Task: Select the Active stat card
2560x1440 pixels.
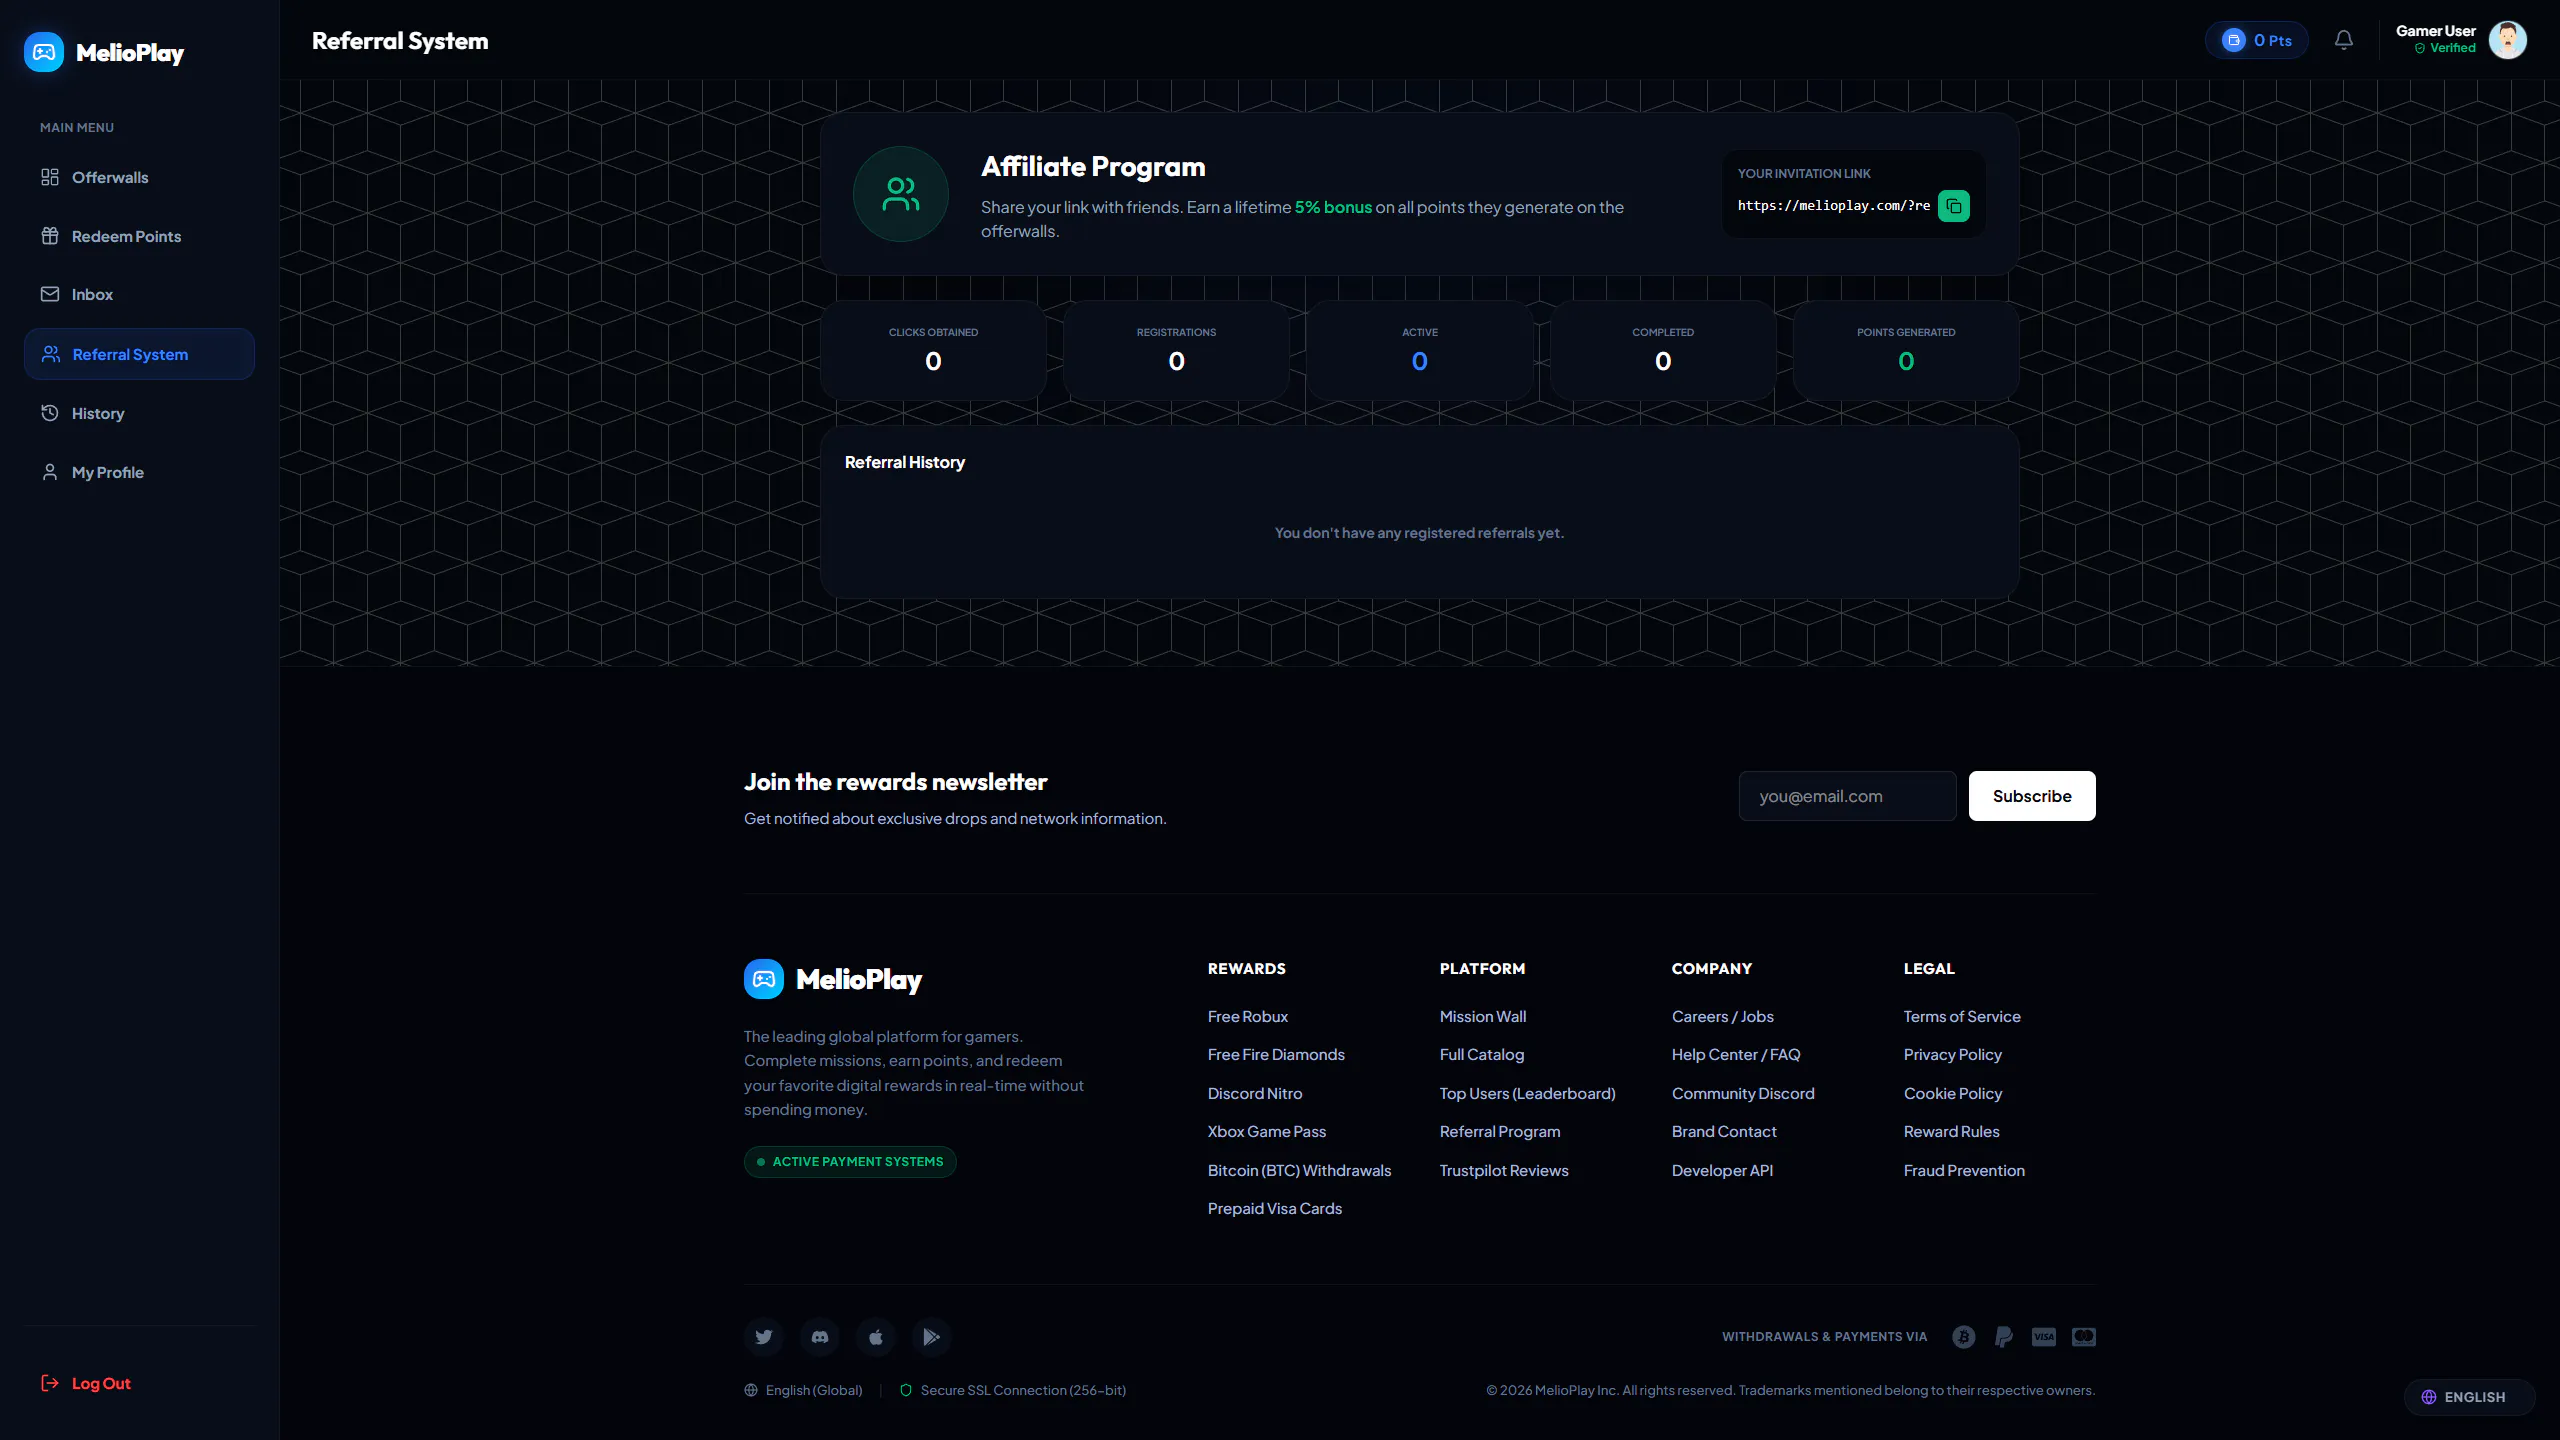Action: pyautogui.click(x=1419, y=350)
